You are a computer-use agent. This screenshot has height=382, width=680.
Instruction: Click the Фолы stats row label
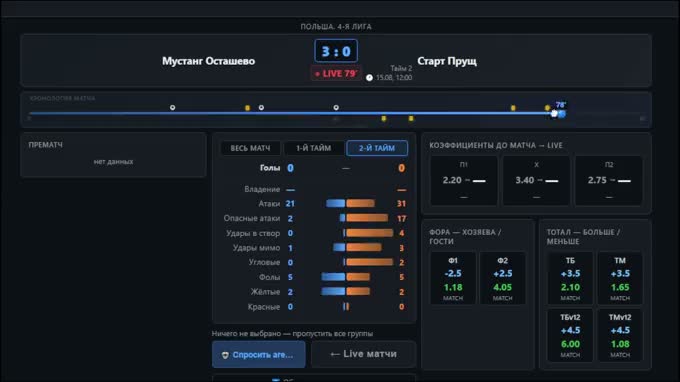269,277
